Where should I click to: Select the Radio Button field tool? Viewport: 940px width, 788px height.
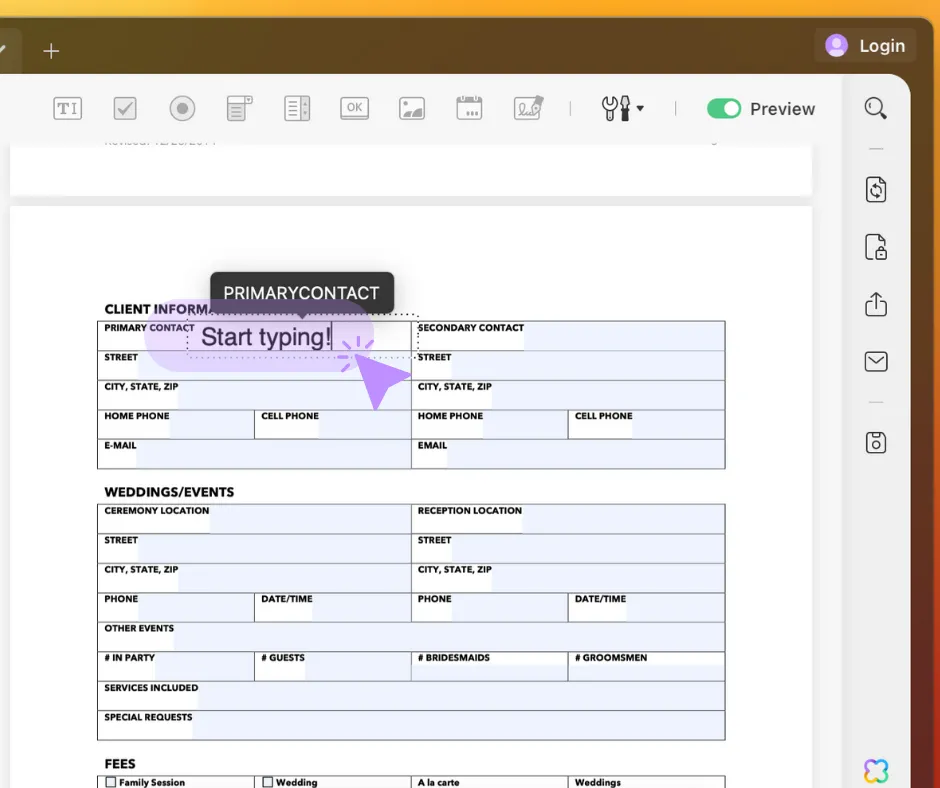point(182,108)
